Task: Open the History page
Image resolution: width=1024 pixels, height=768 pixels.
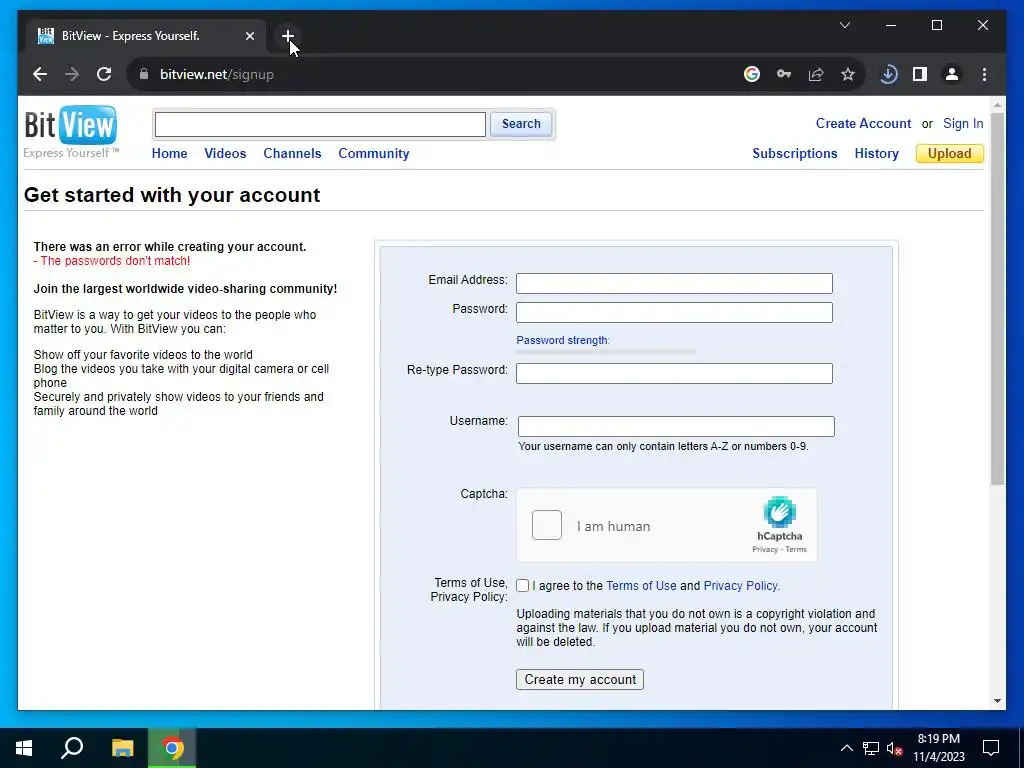Action: (x=876, y=153)
